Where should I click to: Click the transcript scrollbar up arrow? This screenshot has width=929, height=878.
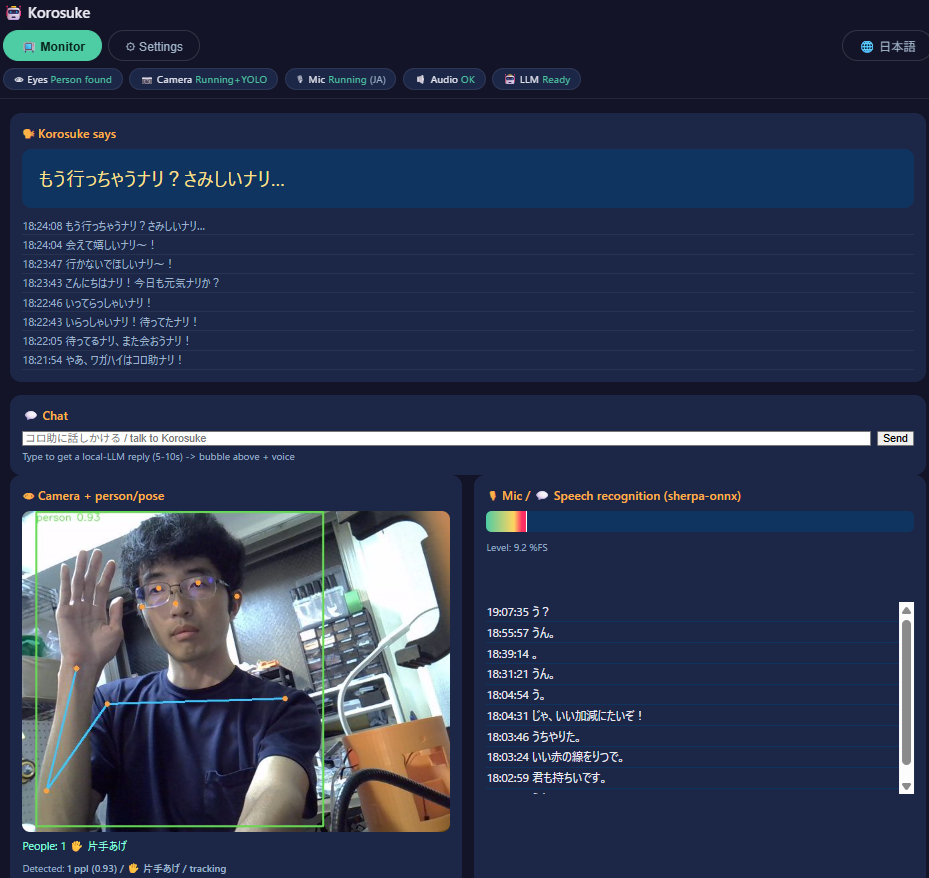coord(906,610)
